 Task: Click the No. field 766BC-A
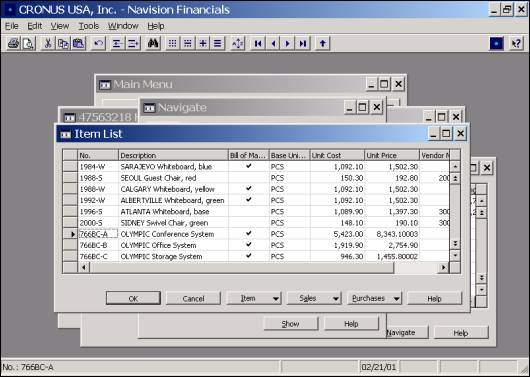click(98, 234)
